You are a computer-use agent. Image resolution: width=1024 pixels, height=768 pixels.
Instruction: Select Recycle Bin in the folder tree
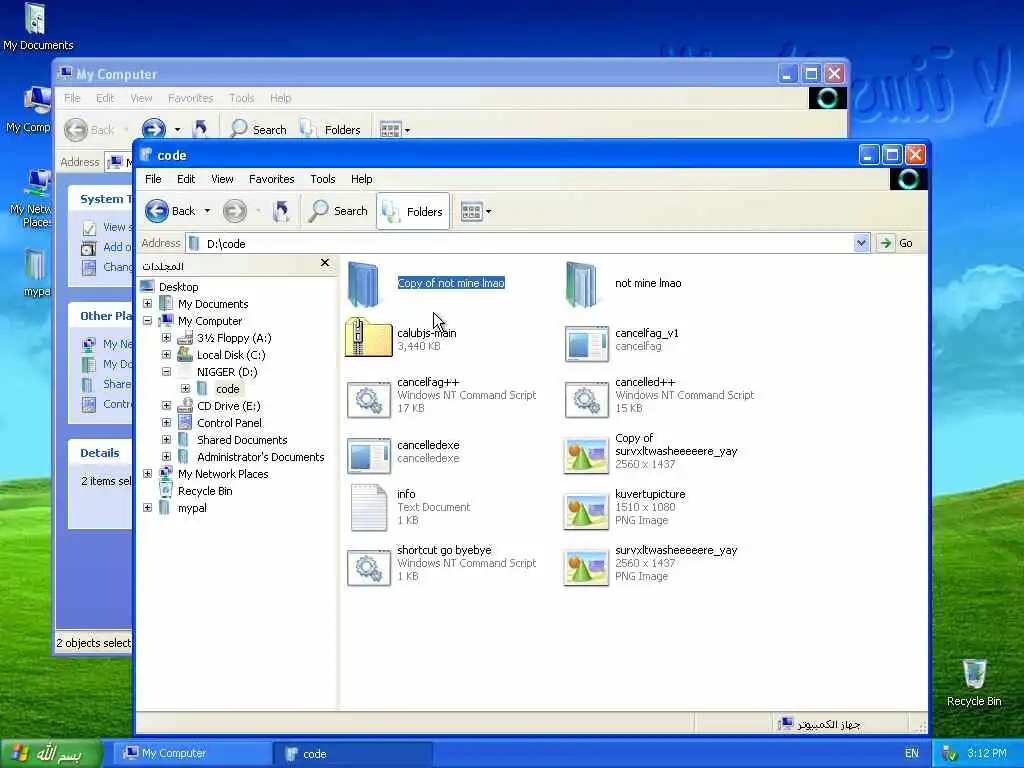pos(204,491)
